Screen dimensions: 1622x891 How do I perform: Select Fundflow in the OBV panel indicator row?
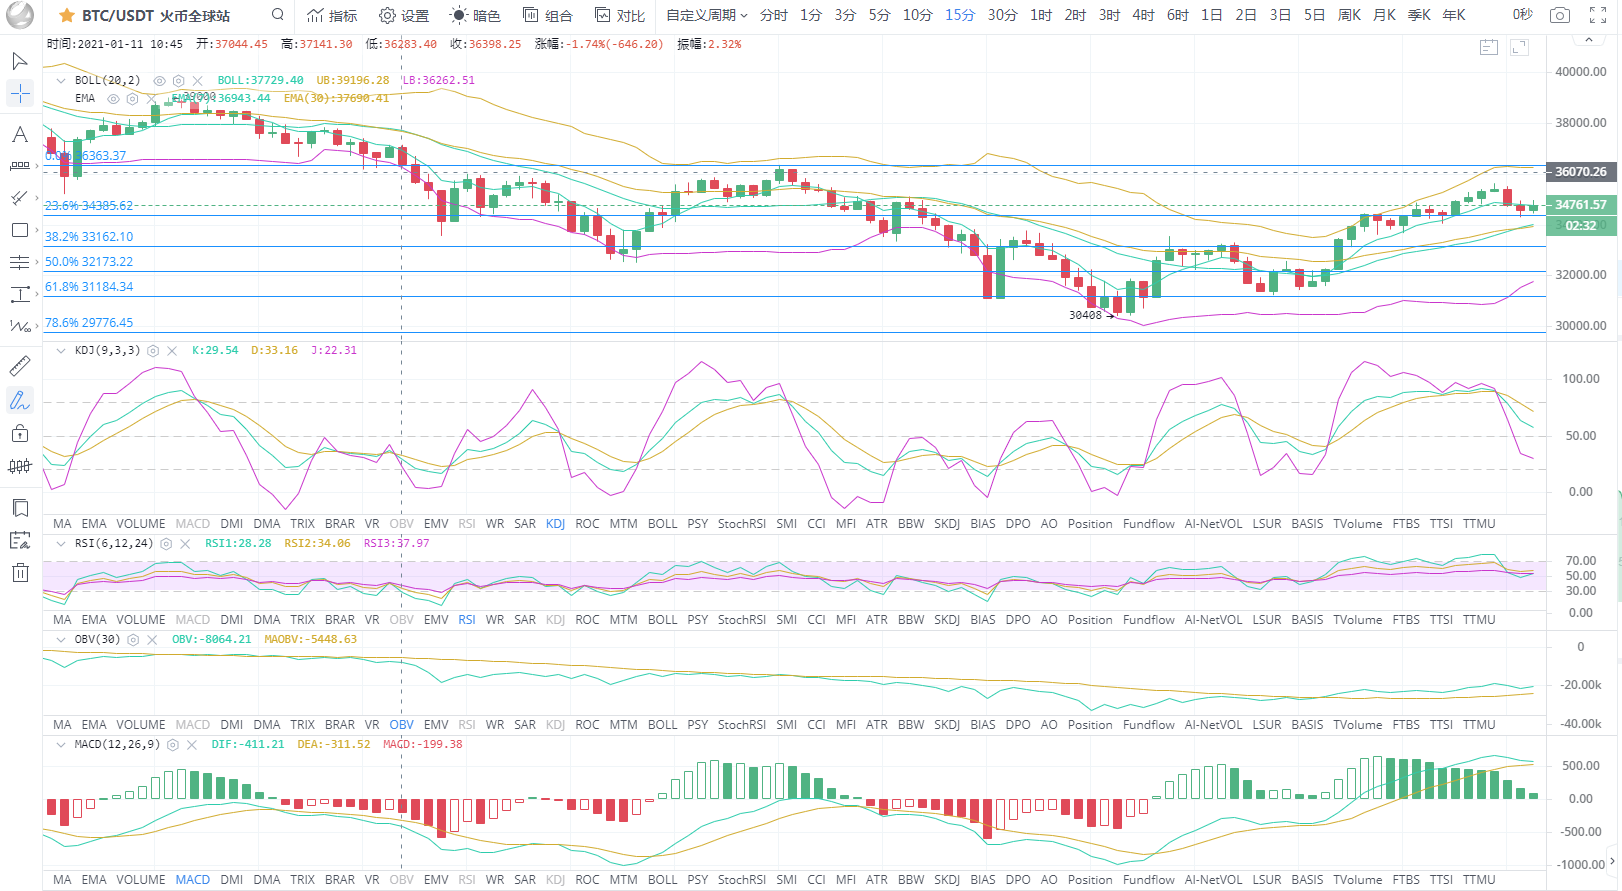coord(1149,725)
